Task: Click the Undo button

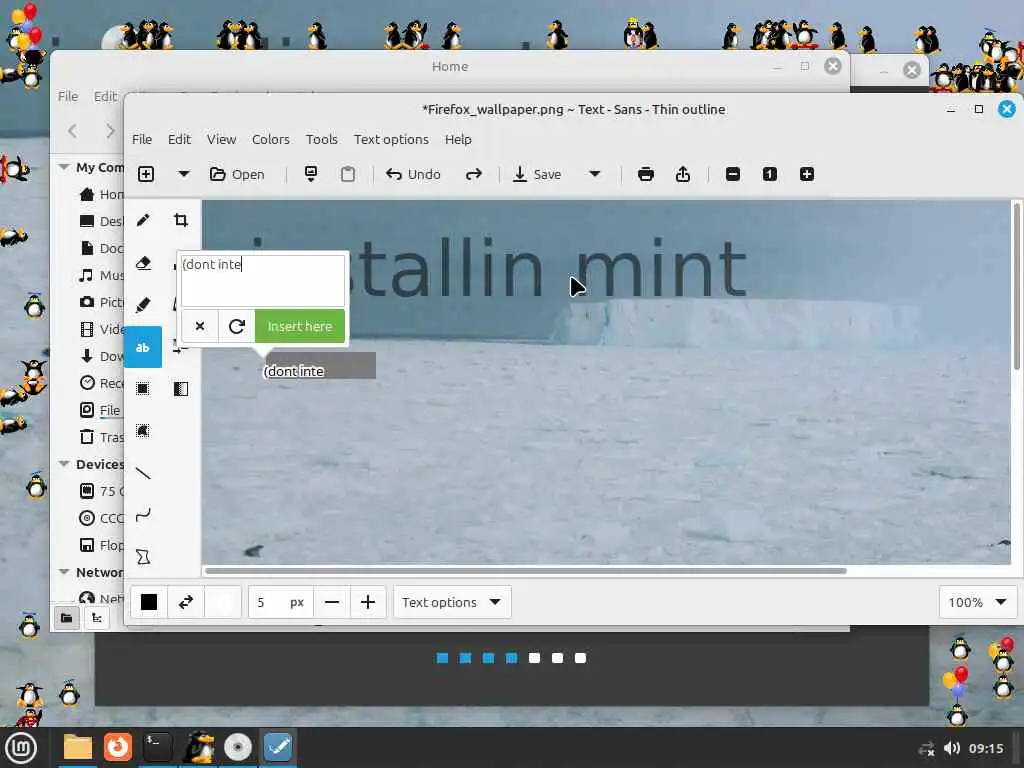Action: coord(413,174)
